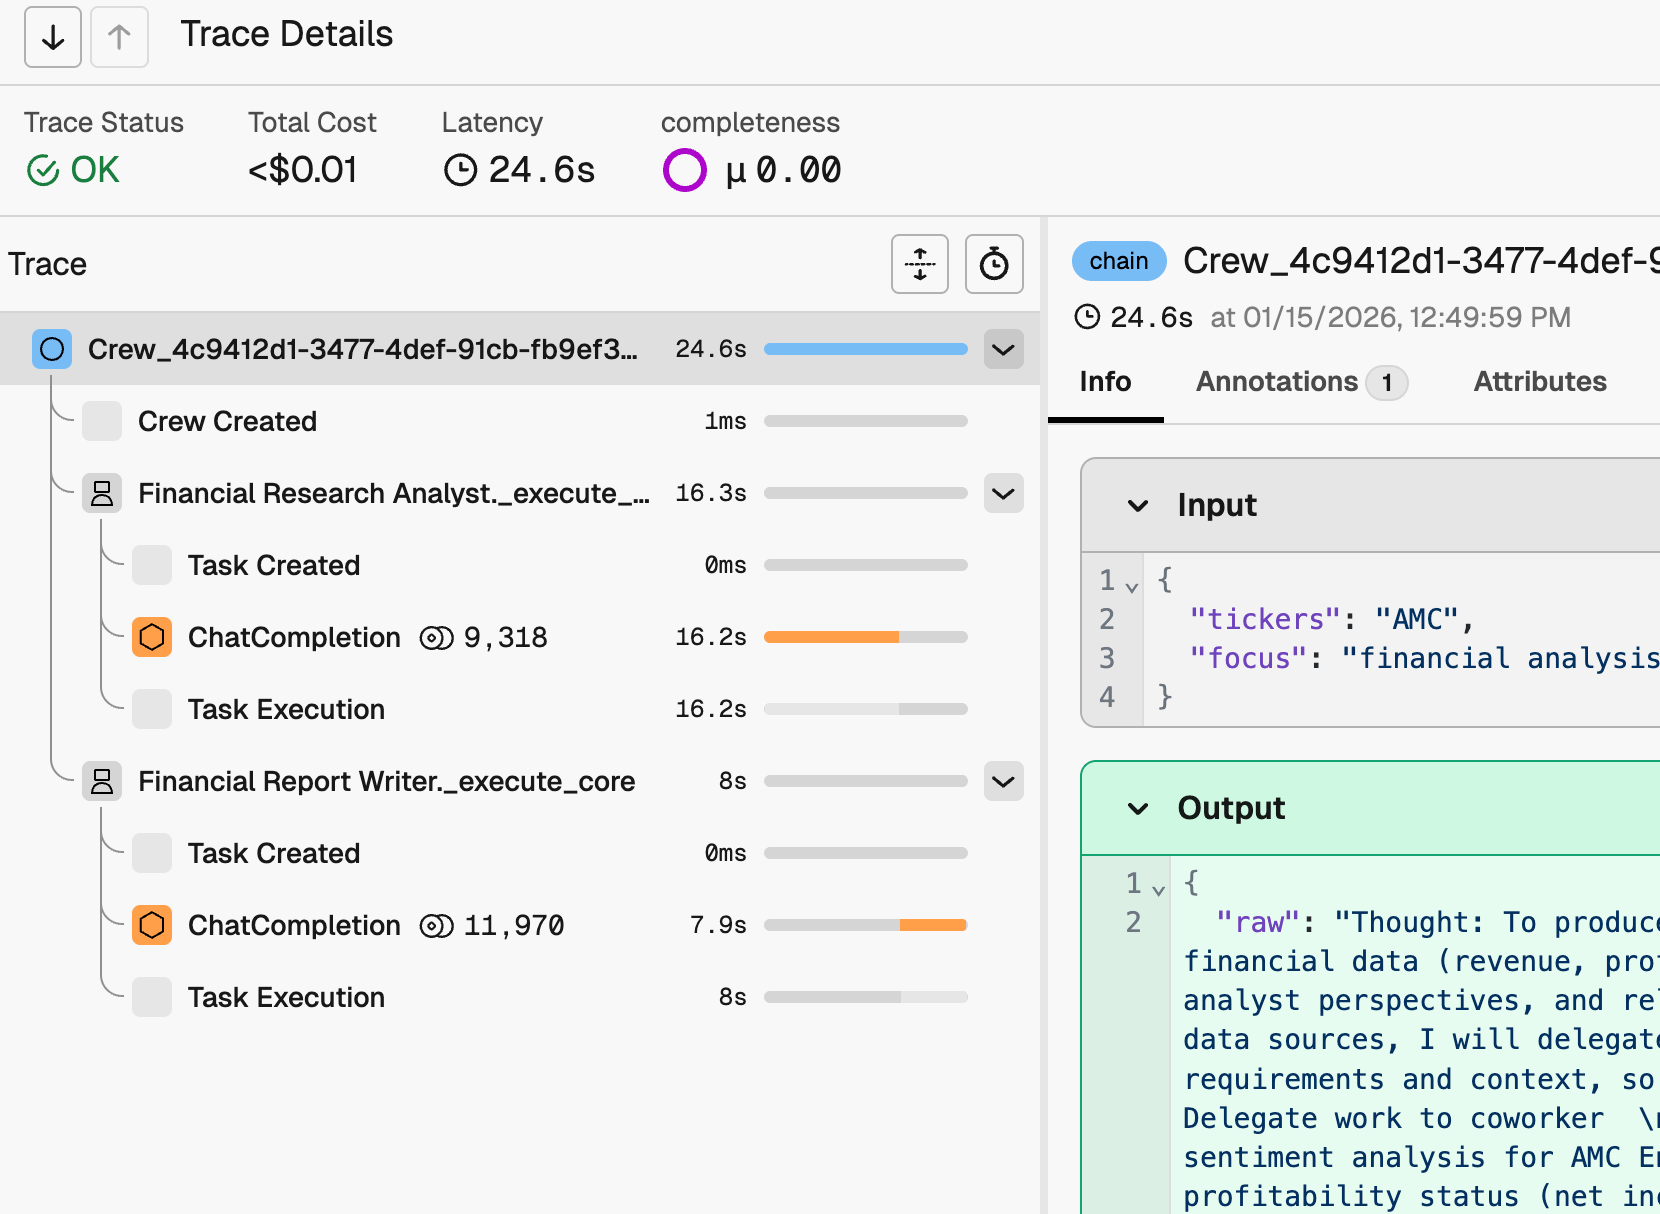Collapse Financial Research Analyst span children
The height and width of the screenshot is (1214, 1660).
coord(1003,493)
